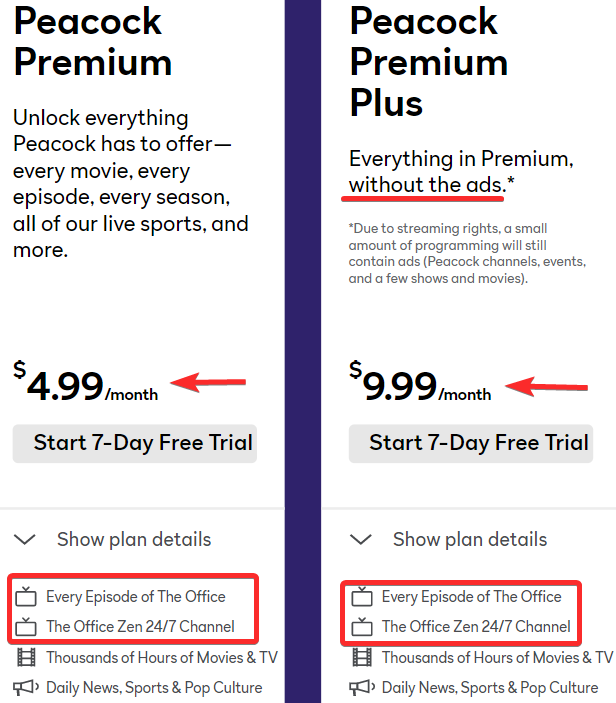Click the 'Peacock Premium Plus' plan heading
Image resolution: width=616 pixels, height=703 pixels.
428,60
